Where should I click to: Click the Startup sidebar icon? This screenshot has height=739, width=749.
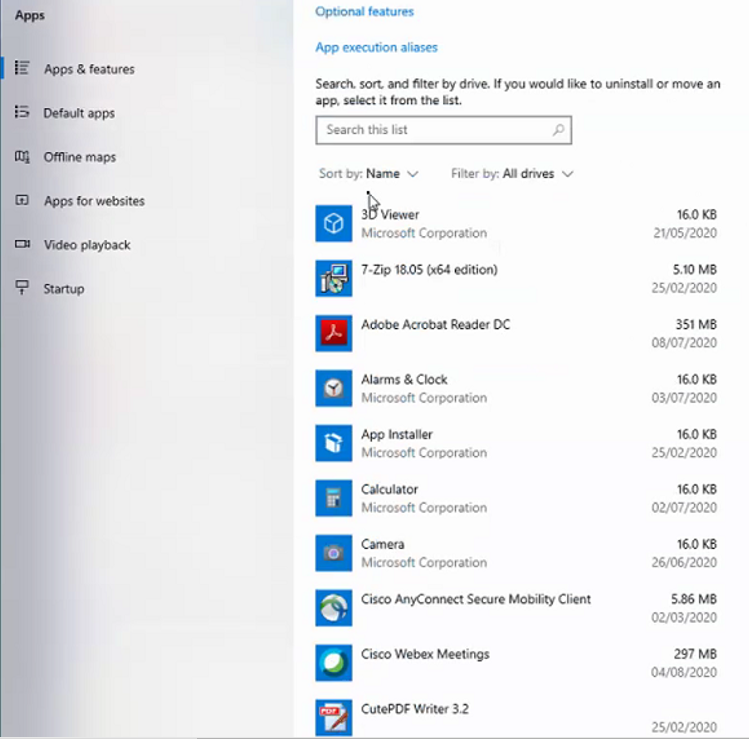(22, 288)
